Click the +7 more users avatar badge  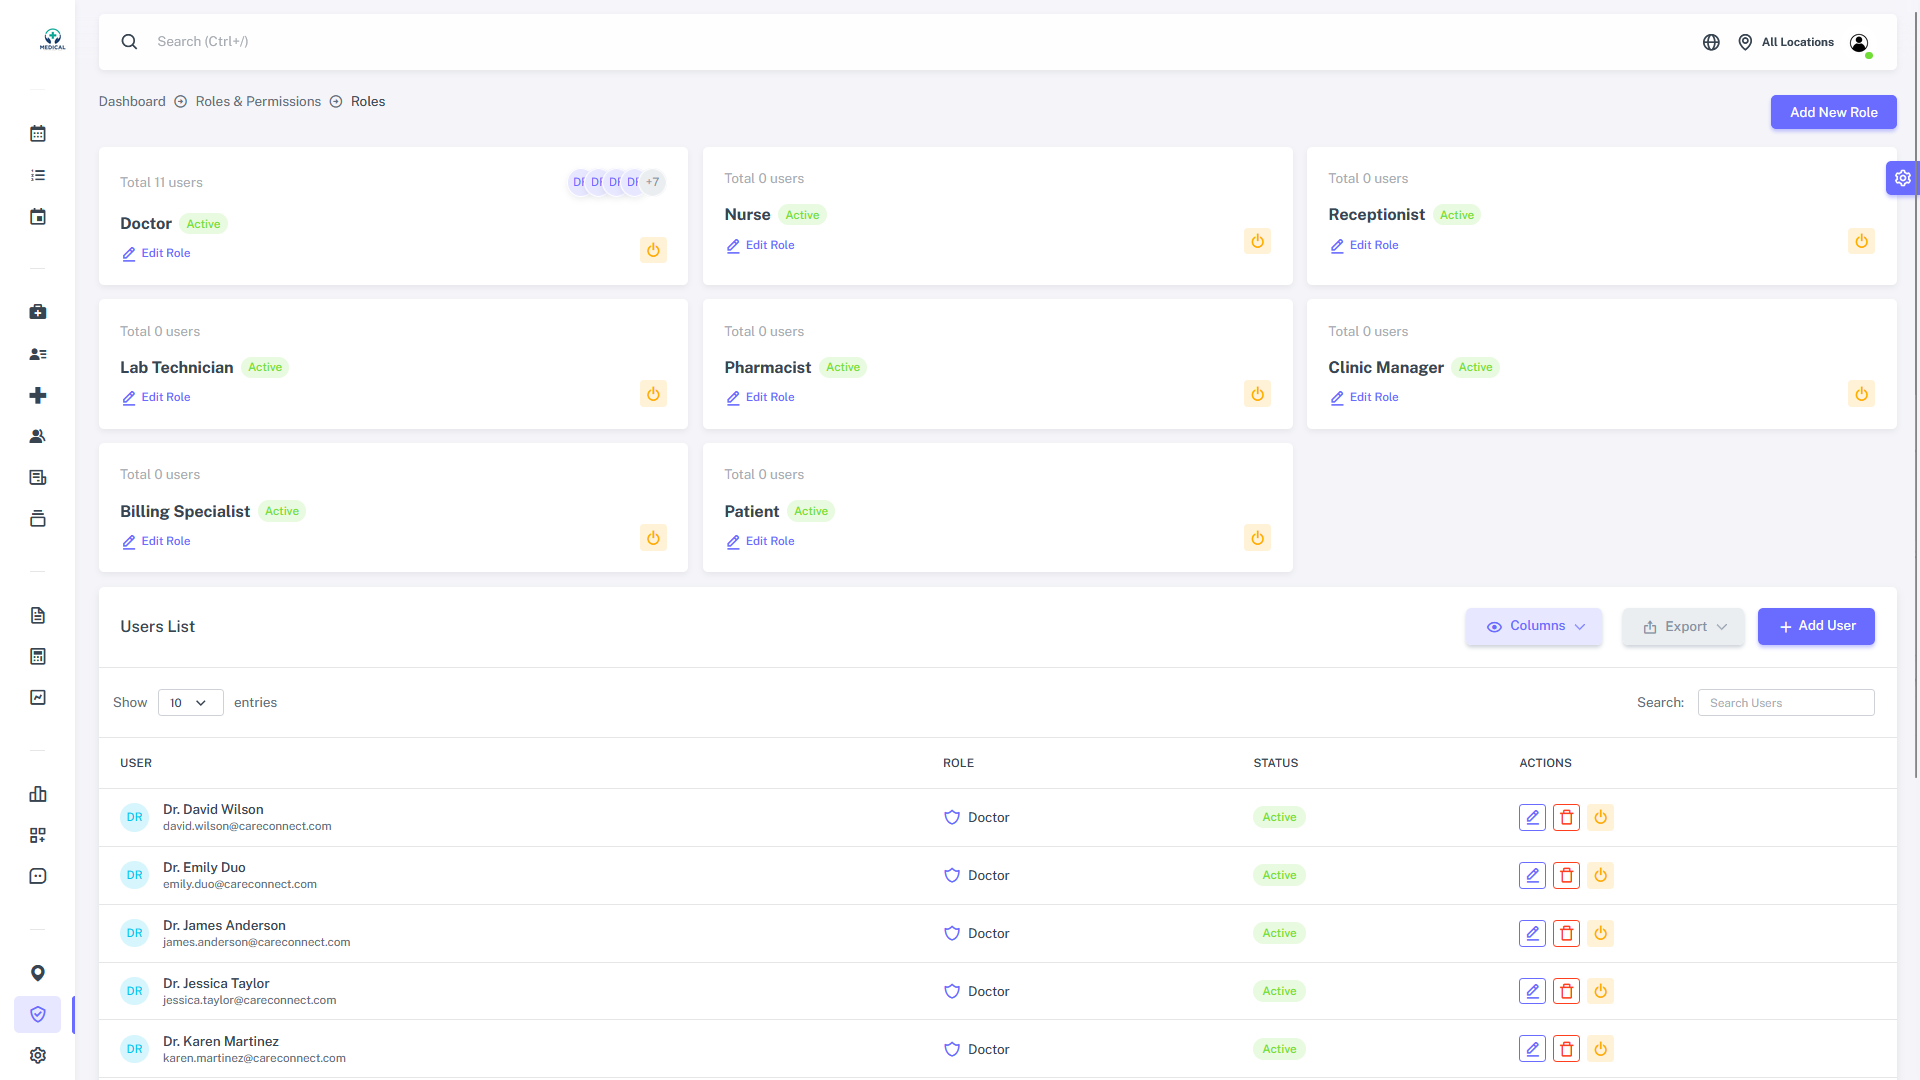[652, 182]
